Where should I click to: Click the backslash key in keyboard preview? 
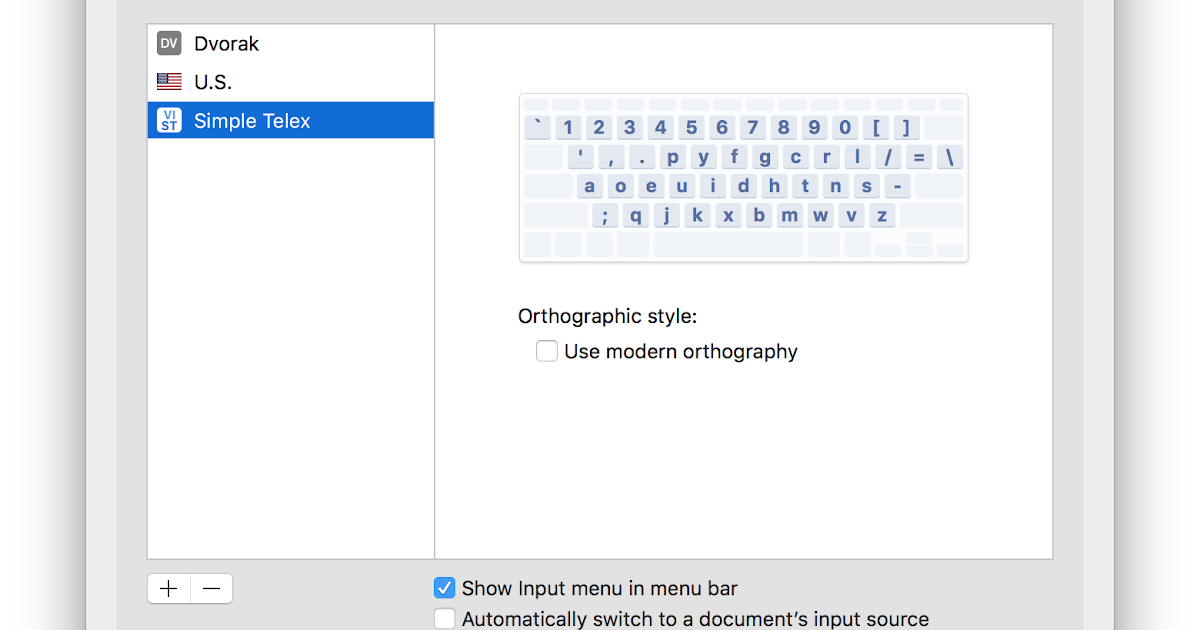tap(950, 157)
